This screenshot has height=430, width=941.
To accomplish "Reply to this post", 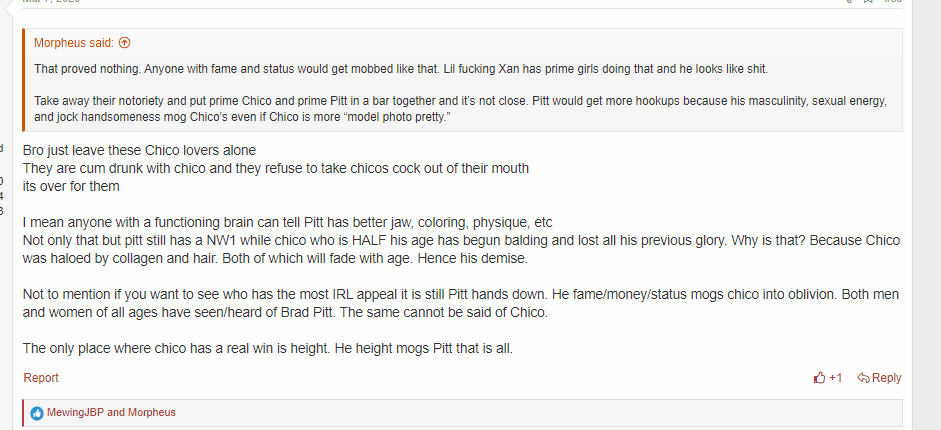I will click(879, 378).
